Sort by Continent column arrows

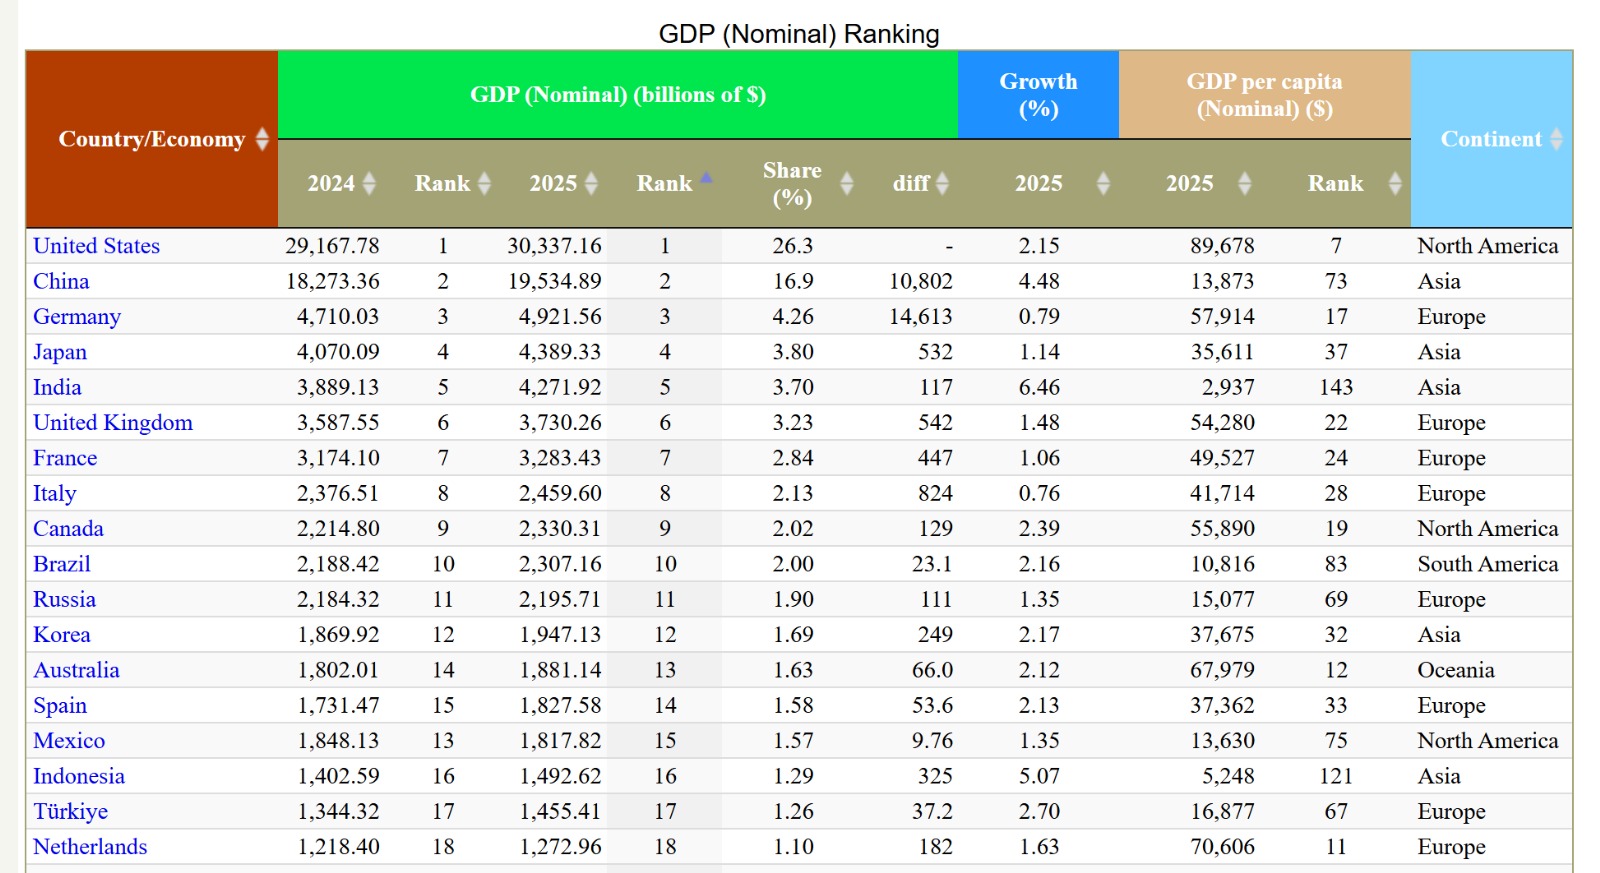coord(1556,139)
